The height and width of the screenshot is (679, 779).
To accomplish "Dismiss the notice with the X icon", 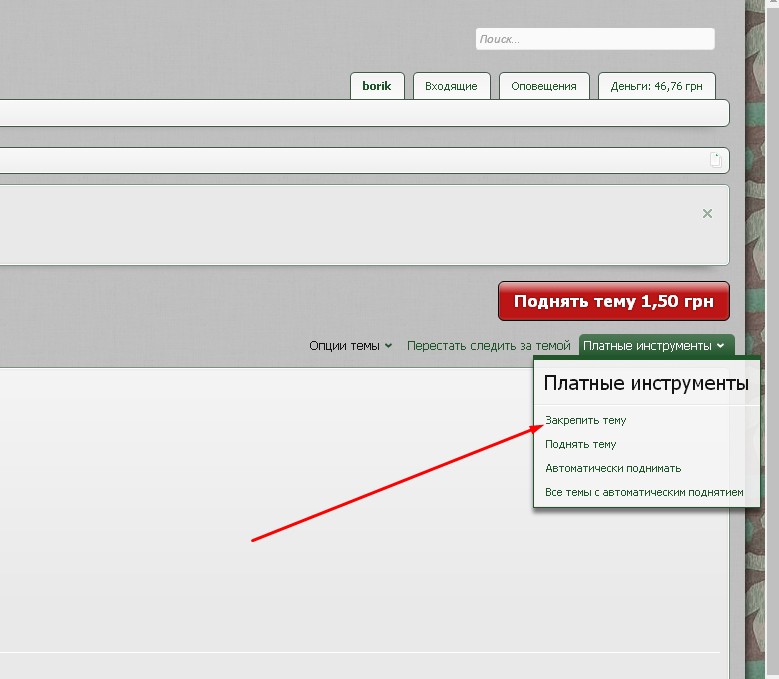I will [707, 214].
